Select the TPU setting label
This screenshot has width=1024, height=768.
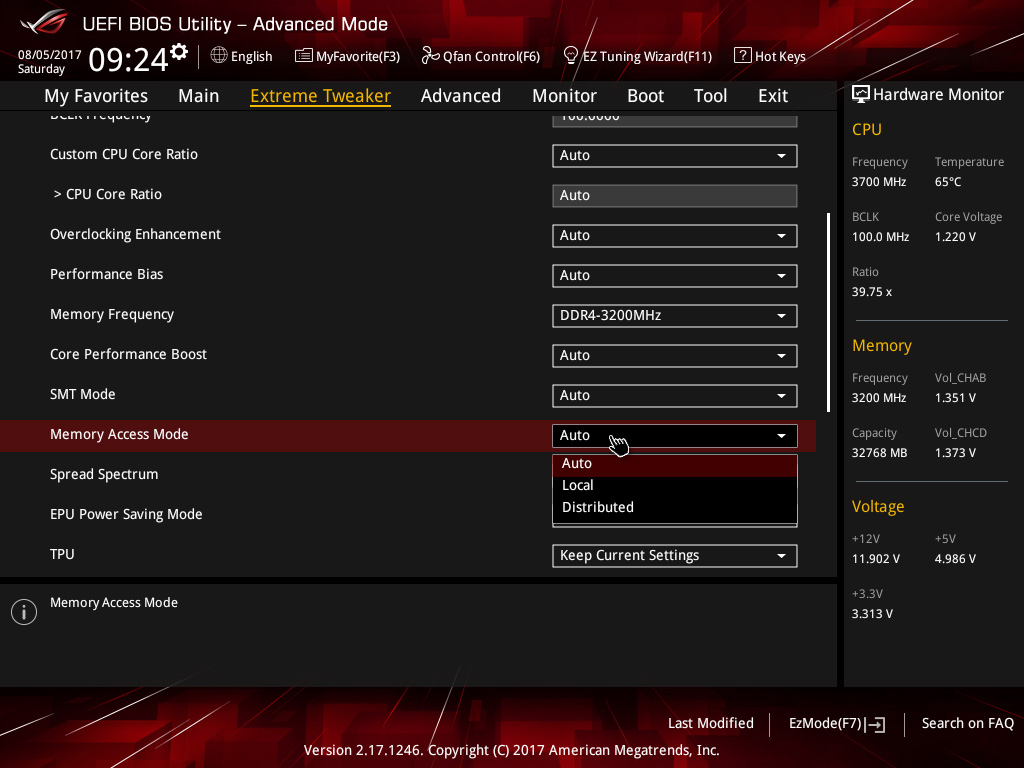pos(62,554)
